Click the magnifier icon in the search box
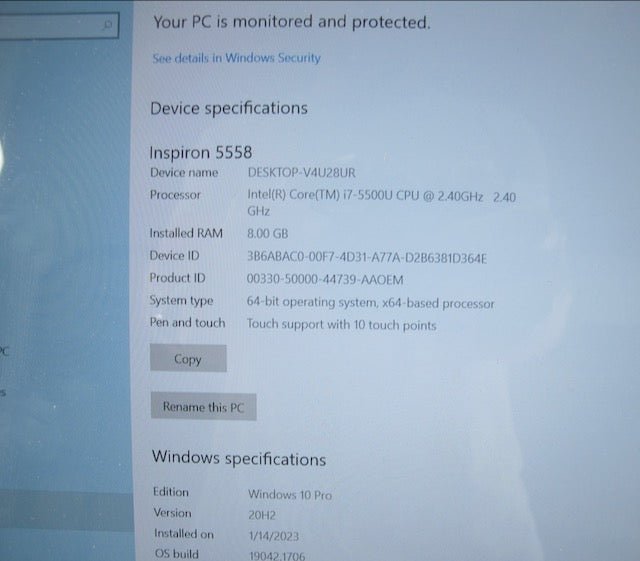Viewport: 640px width, 561px height. tap(108, 25)
